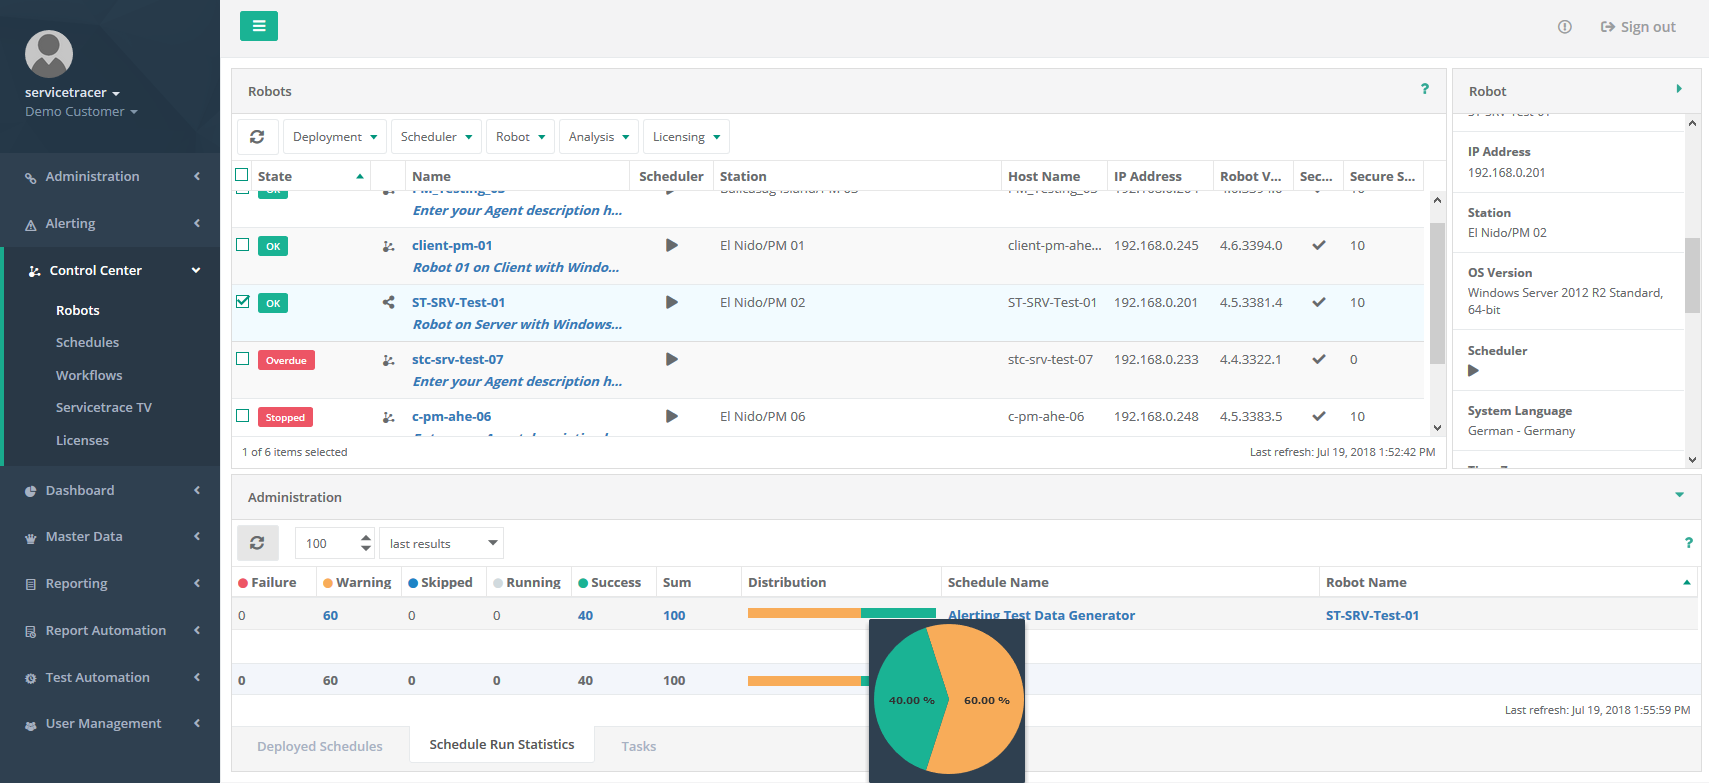Open Schedules in the sidebar menu
The image size is (1709, 783).
coord(87,342)
